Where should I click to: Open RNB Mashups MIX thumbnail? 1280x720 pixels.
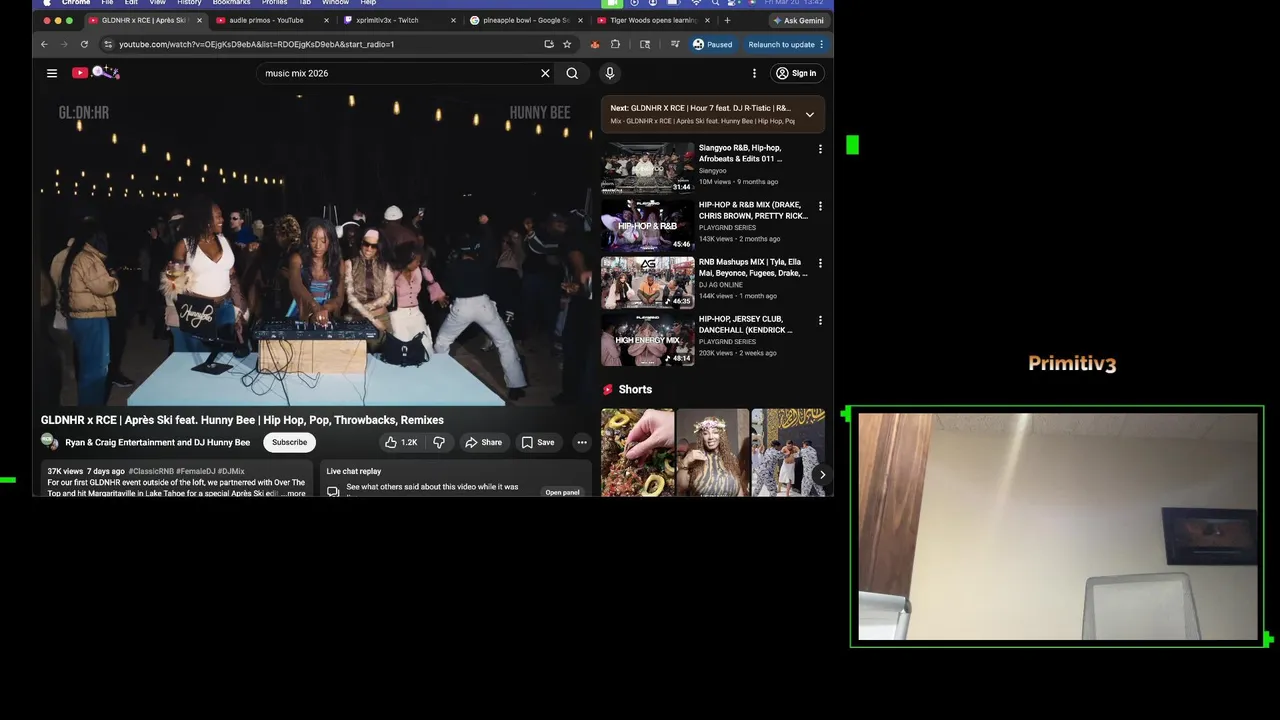click(x=647, y=281)
